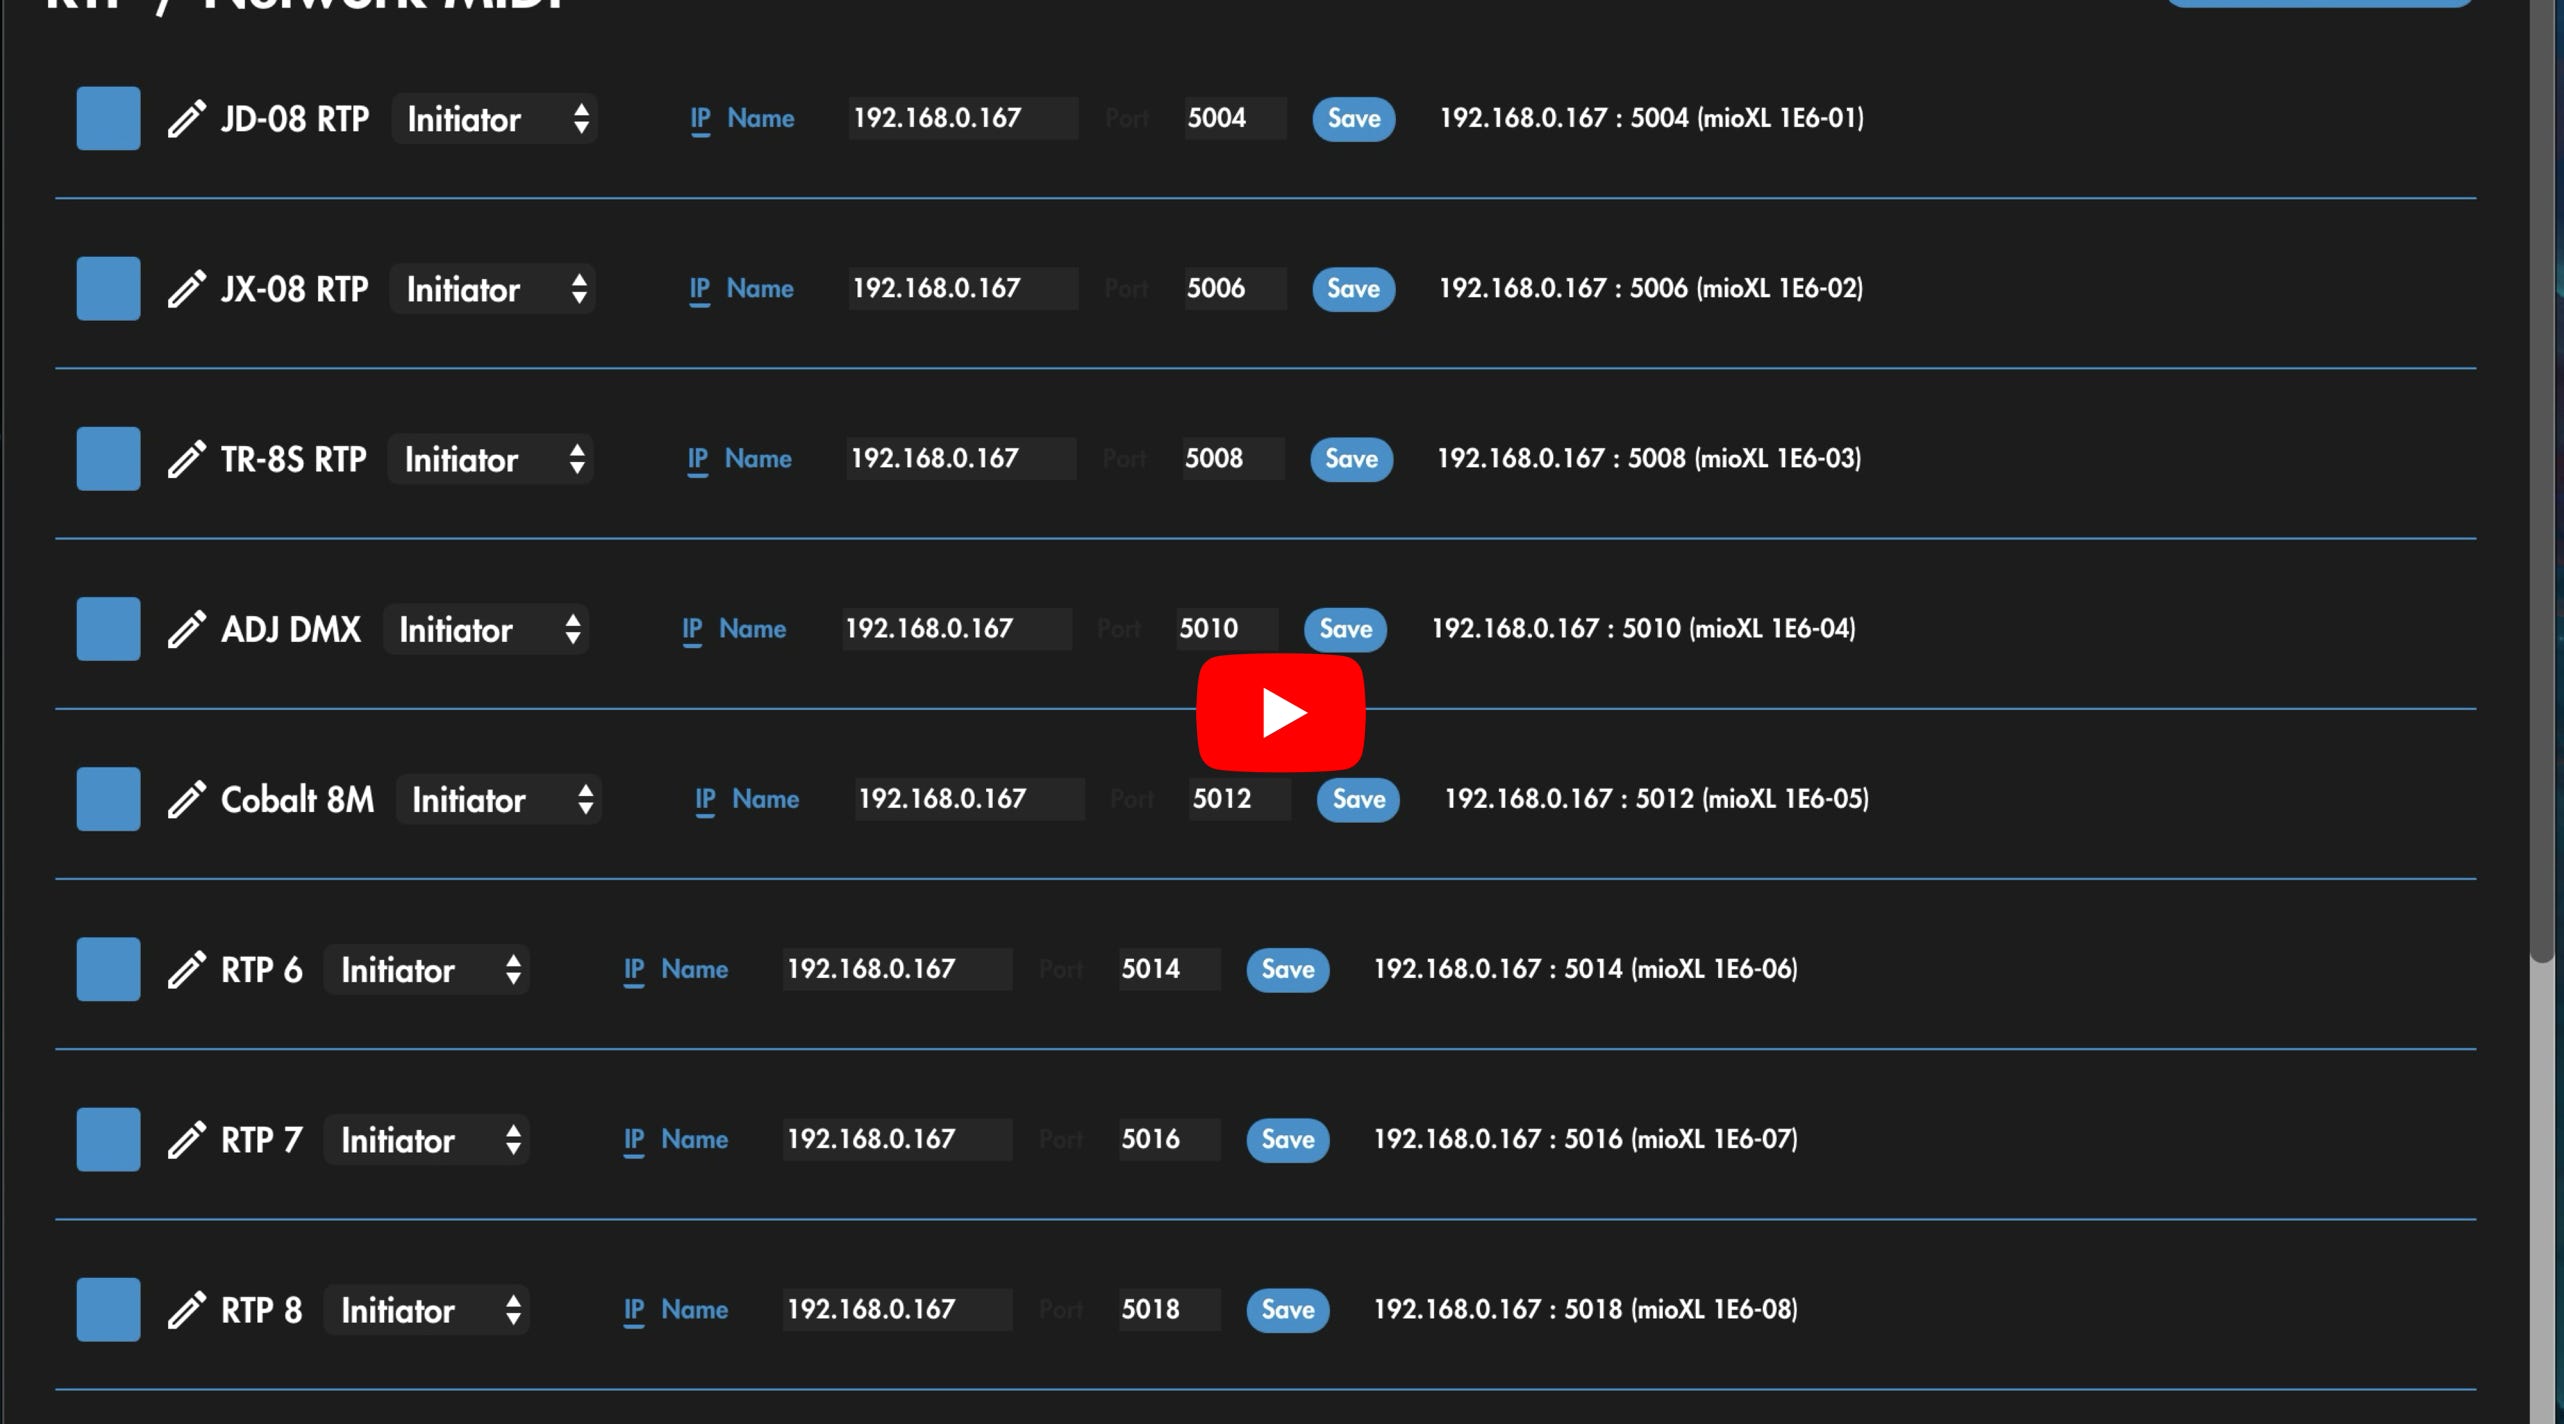
Task: Click the port field showing 5016
Action: [1169, 1138]
